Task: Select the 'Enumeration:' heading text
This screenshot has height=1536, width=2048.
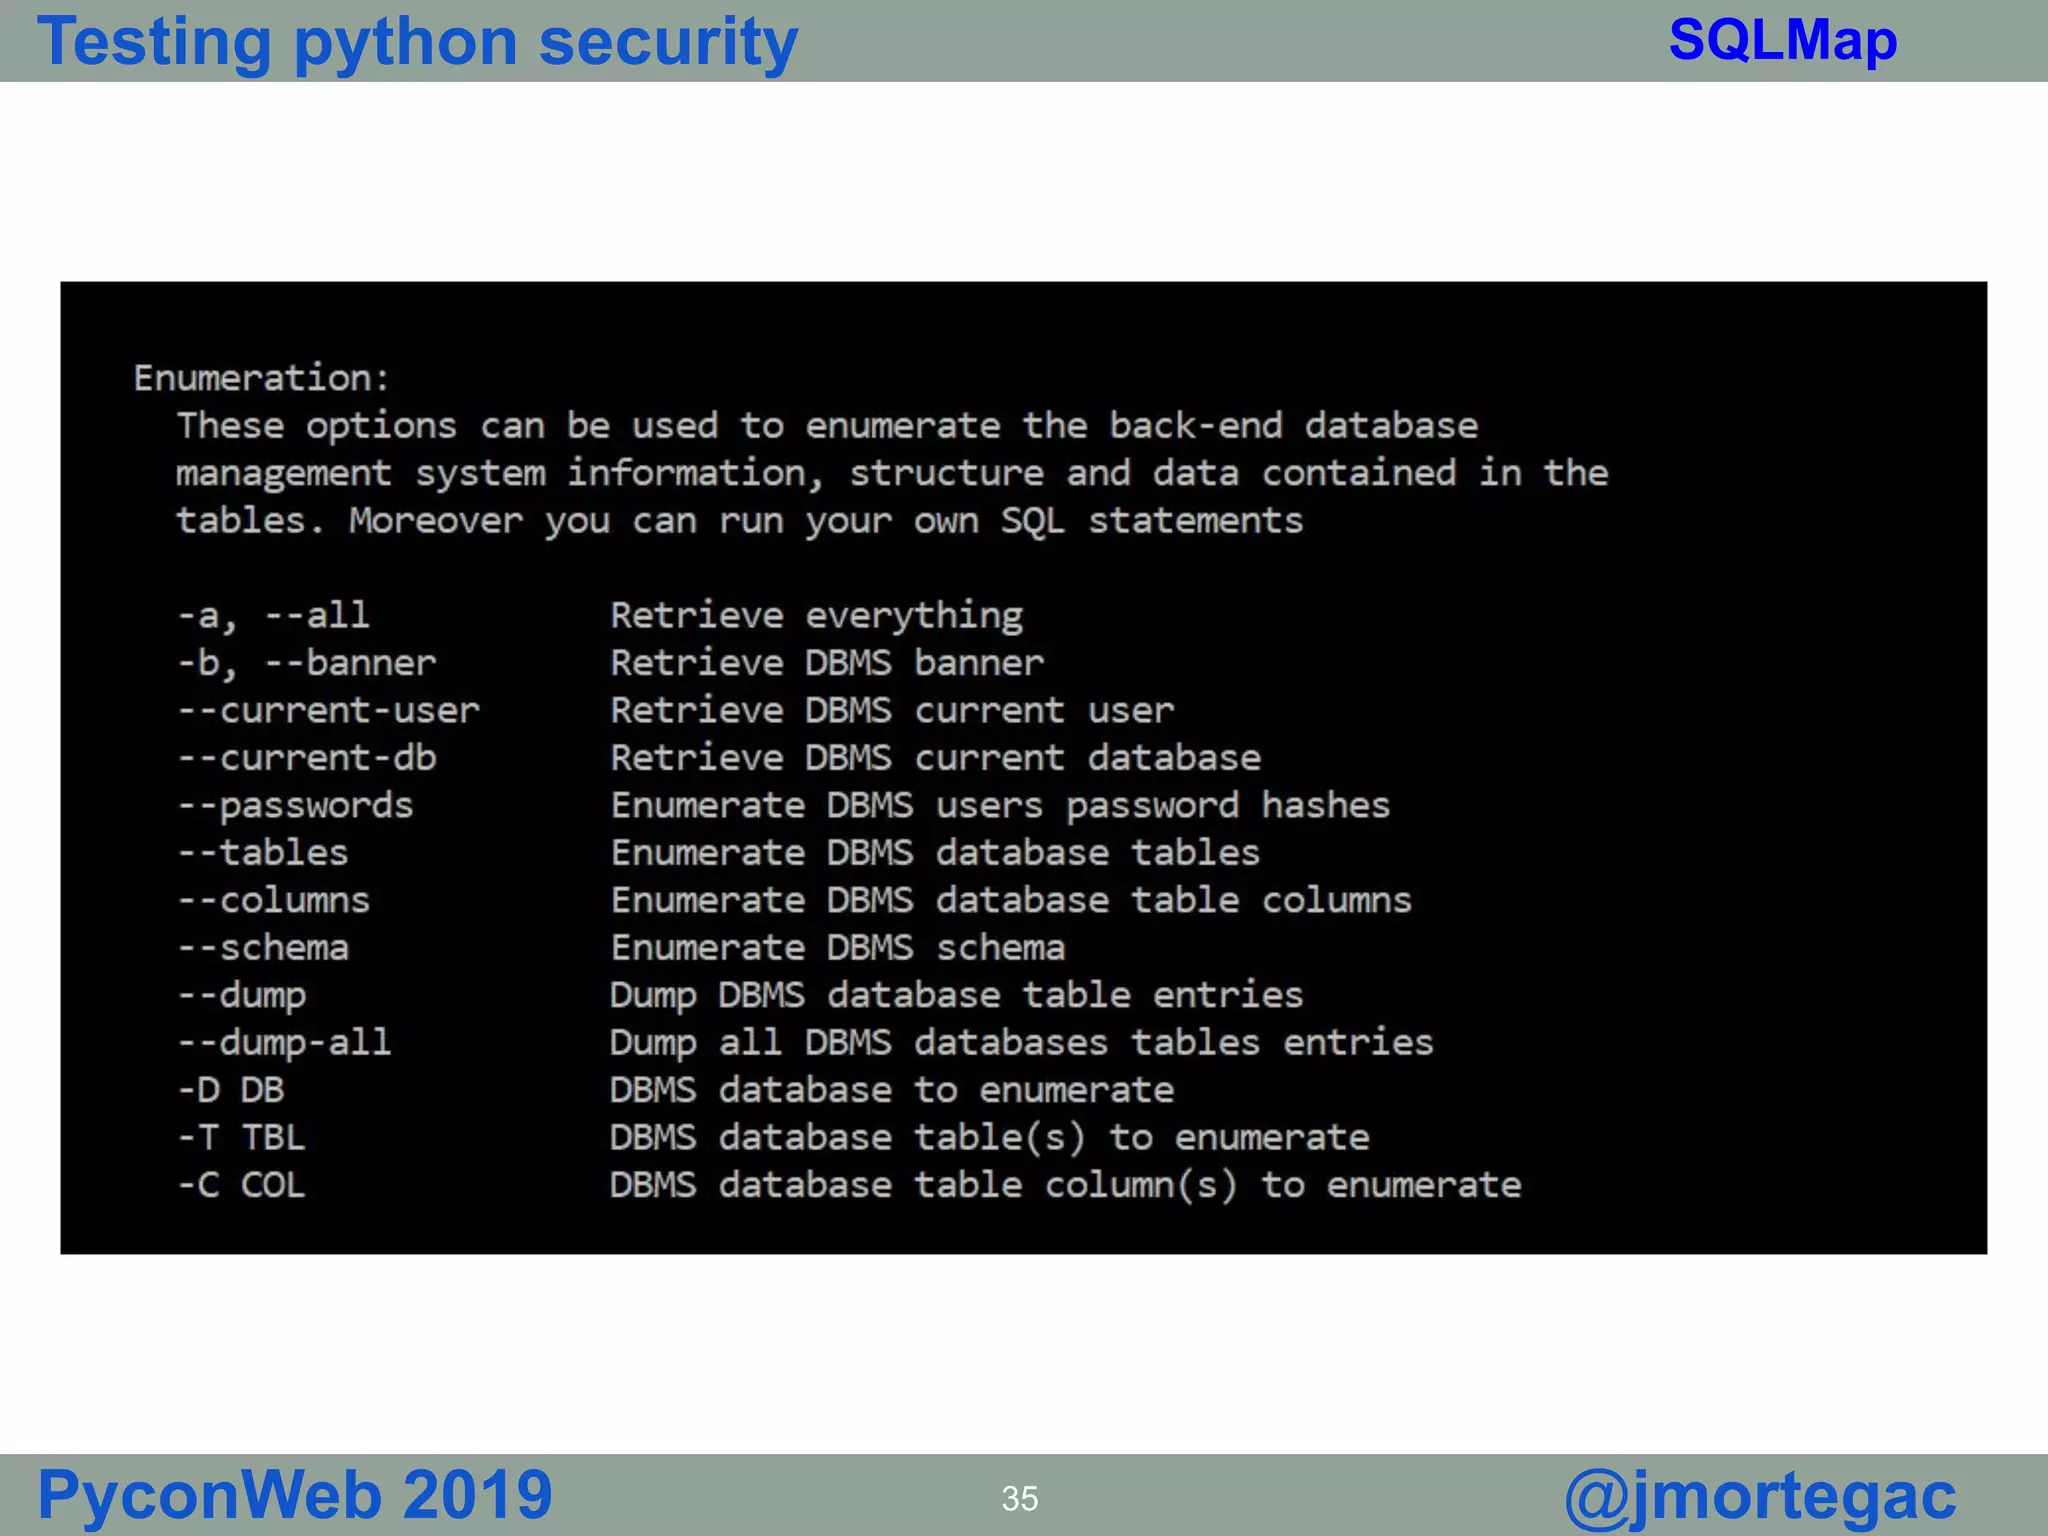Action: tap(262, 378)
